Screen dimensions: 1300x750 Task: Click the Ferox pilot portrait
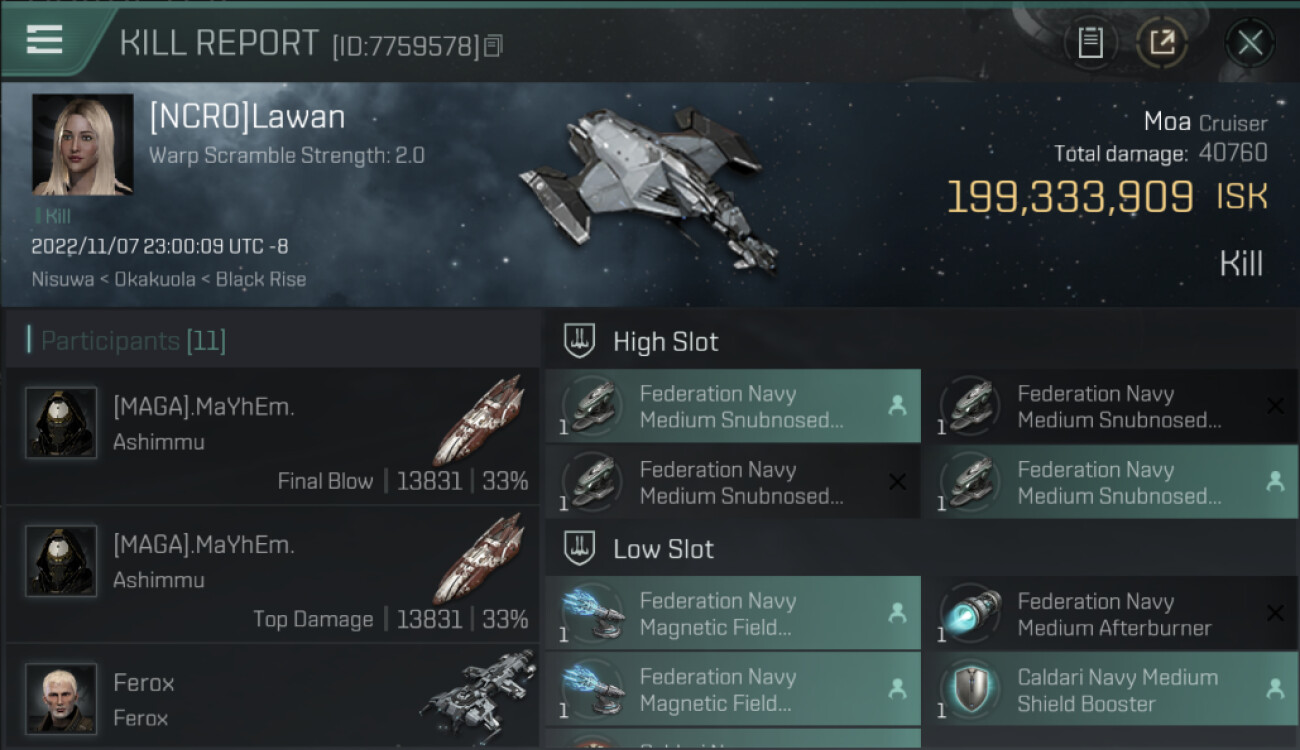pyautogui.click(x=61, y=698)
